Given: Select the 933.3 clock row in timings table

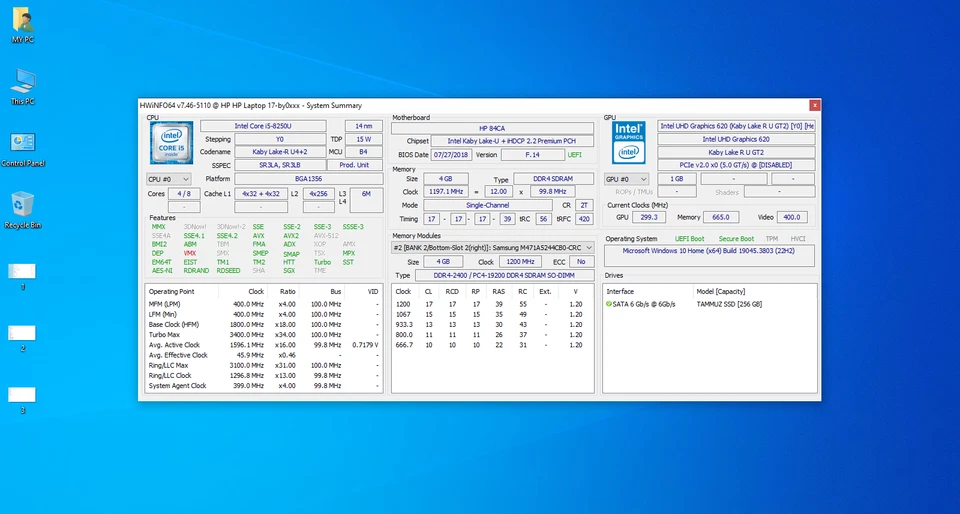Looking at the screenshot, I should coord(493,324).
